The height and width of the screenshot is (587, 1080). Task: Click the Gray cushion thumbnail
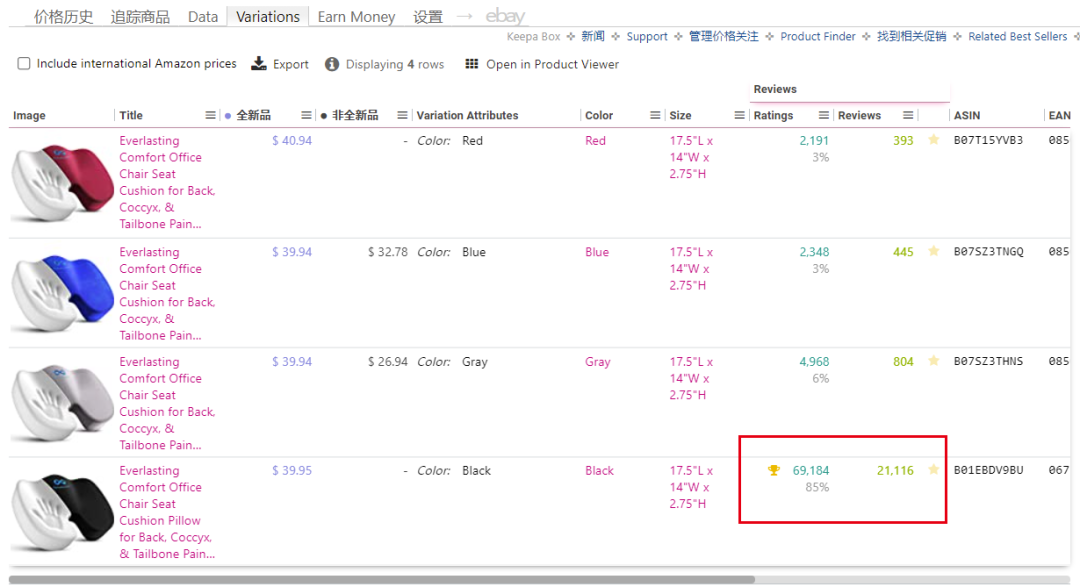(62, 403)
